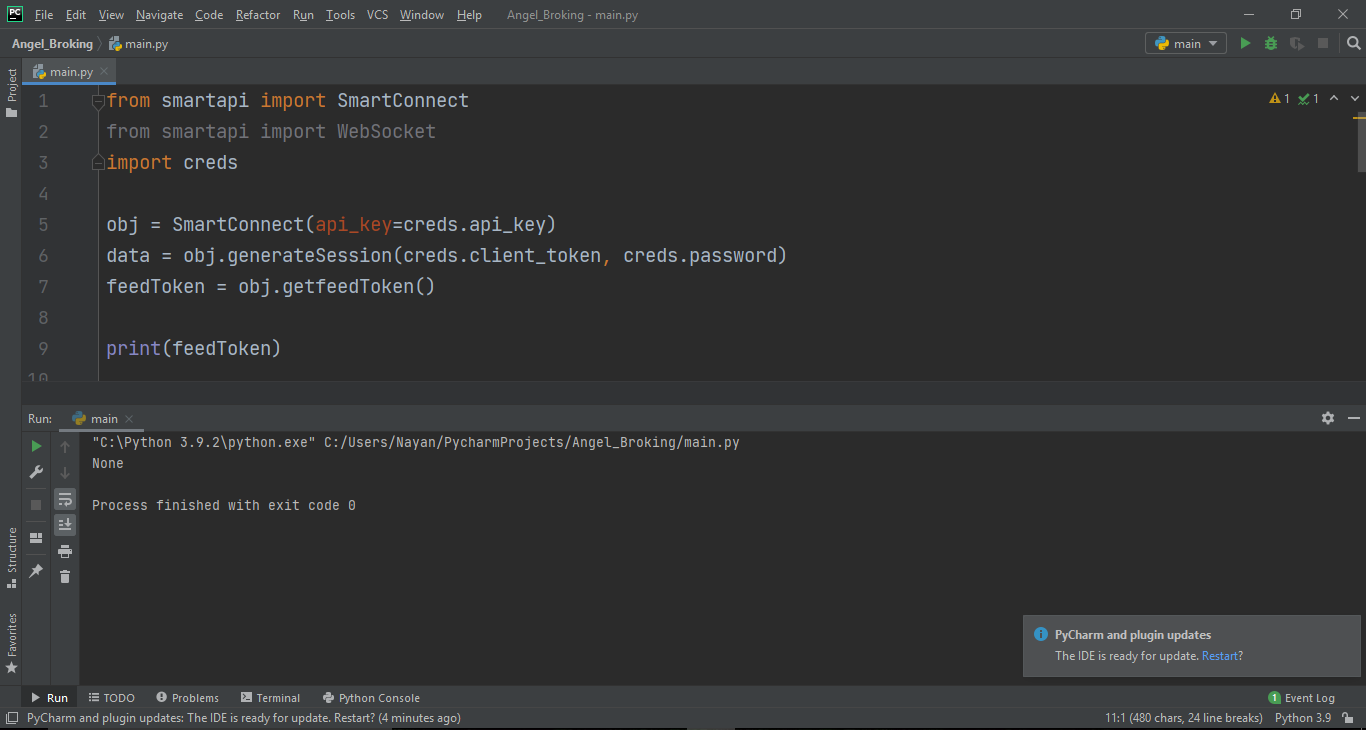
Task: Click the lock read-only status icon
Action: (x=1349, y=718)
